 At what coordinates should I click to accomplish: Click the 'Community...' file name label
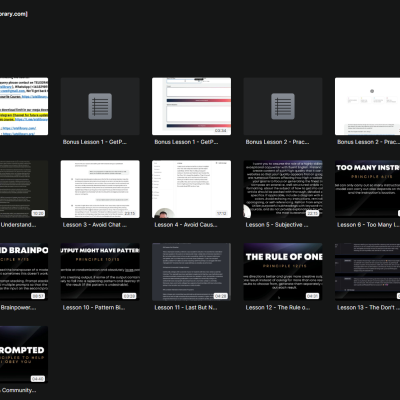click(x=18, y=390)
